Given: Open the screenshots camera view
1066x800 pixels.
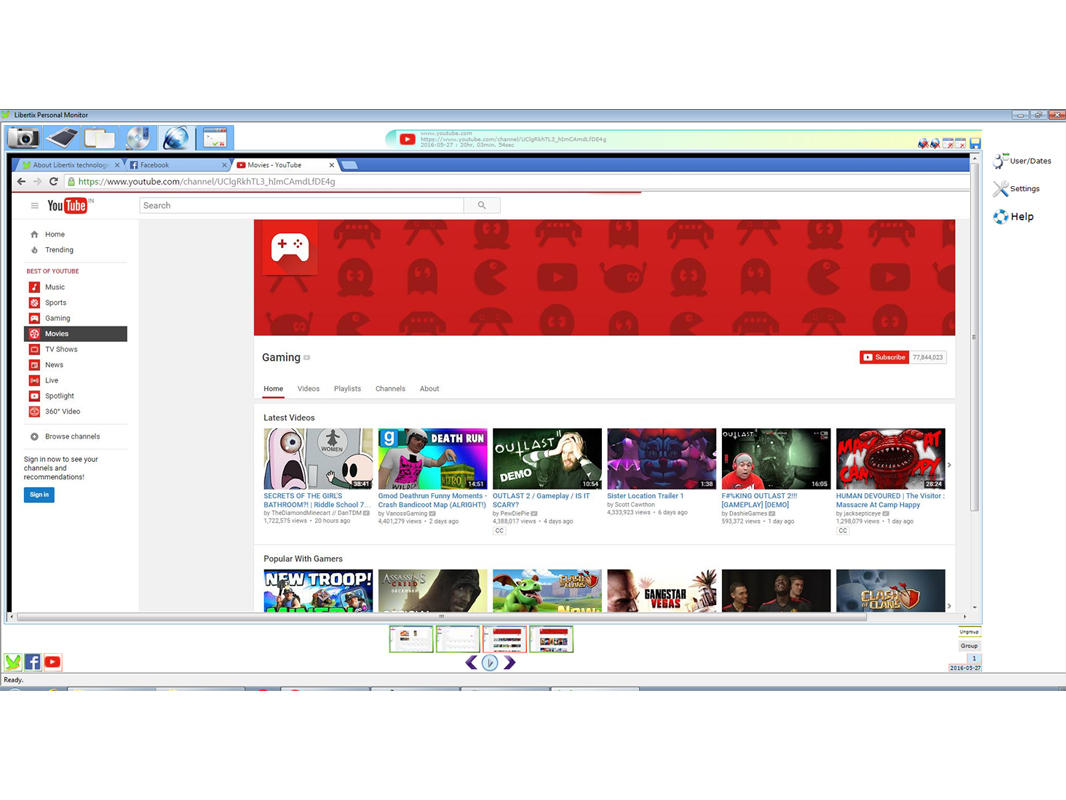Looking at the screenshot, I should coord(23,138).
